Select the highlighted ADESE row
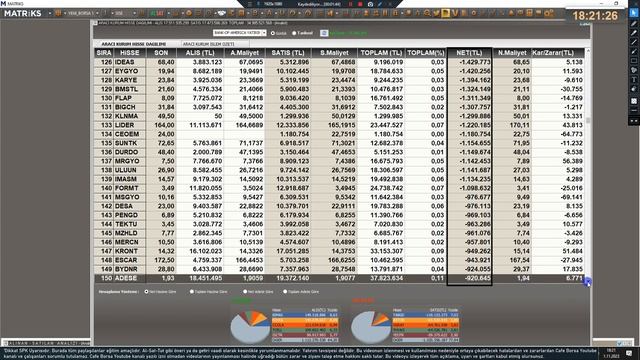 [x=339, y=278]
